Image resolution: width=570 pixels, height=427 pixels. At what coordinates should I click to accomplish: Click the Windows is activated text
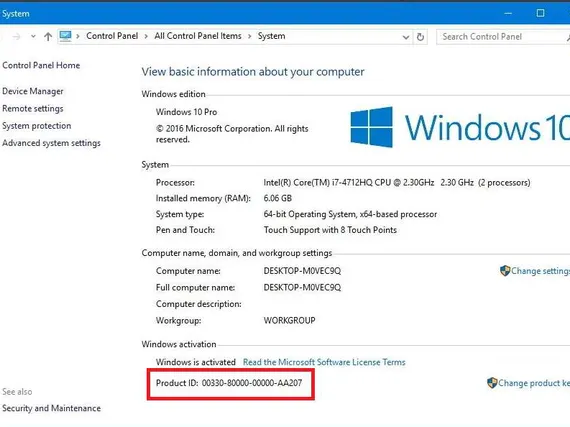pyautogui.click(x=196, y=362)
